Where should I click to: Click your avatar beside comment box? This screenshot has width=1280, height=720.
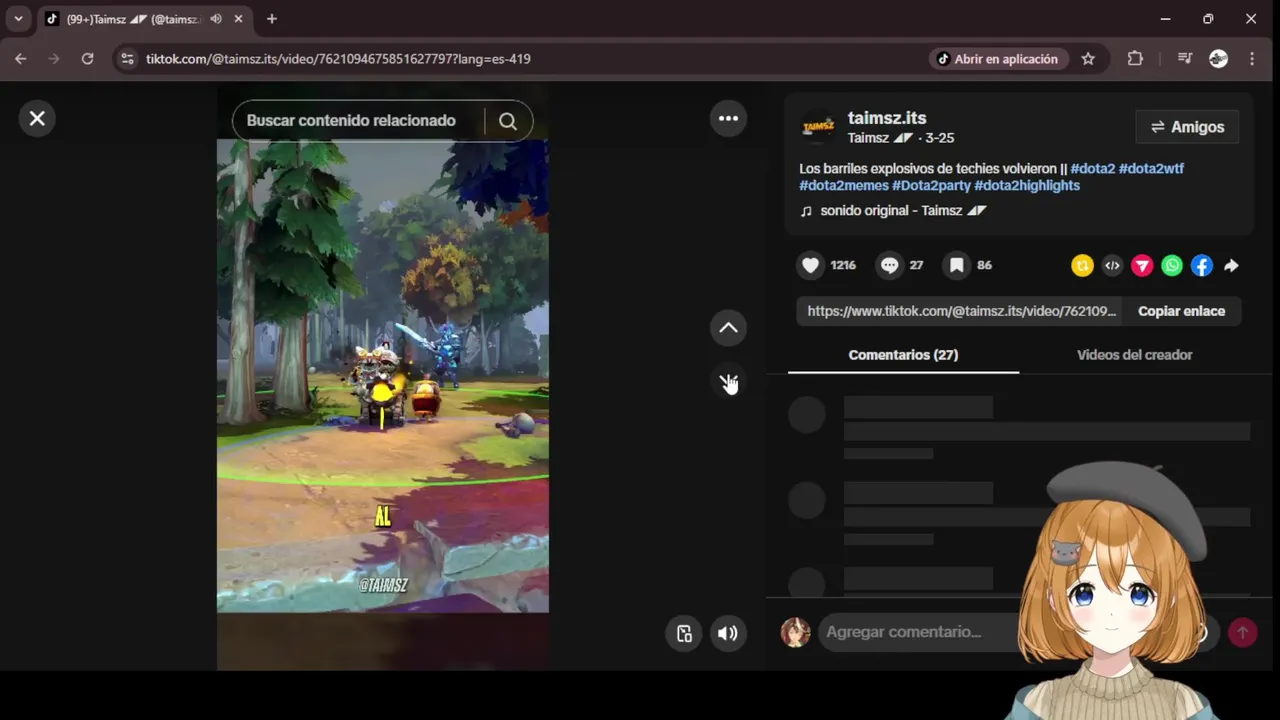(796, 632)
